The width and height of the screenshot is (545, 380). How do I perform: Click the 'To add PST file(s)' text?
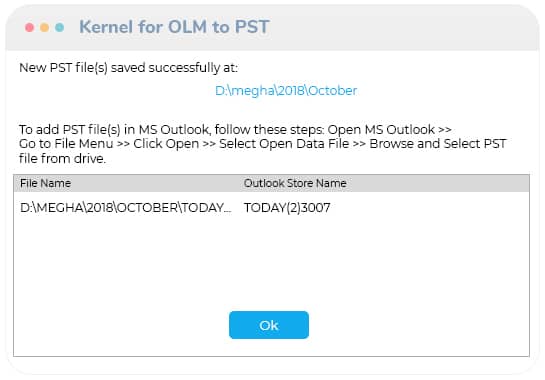tap(70, 129)
